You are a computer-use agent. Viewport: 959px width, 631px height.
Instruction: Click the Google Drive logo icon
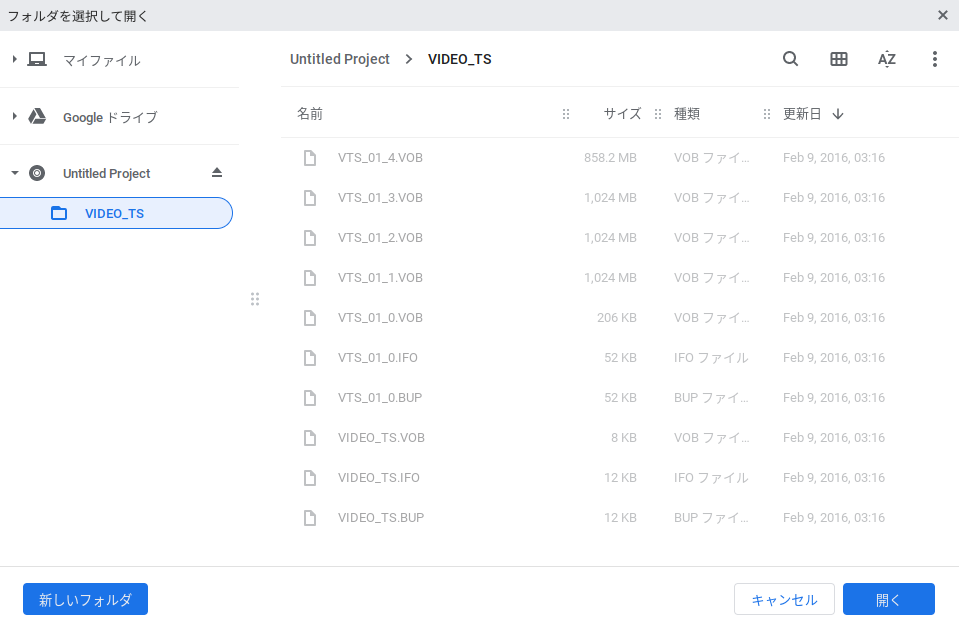[x=37, y=116]
